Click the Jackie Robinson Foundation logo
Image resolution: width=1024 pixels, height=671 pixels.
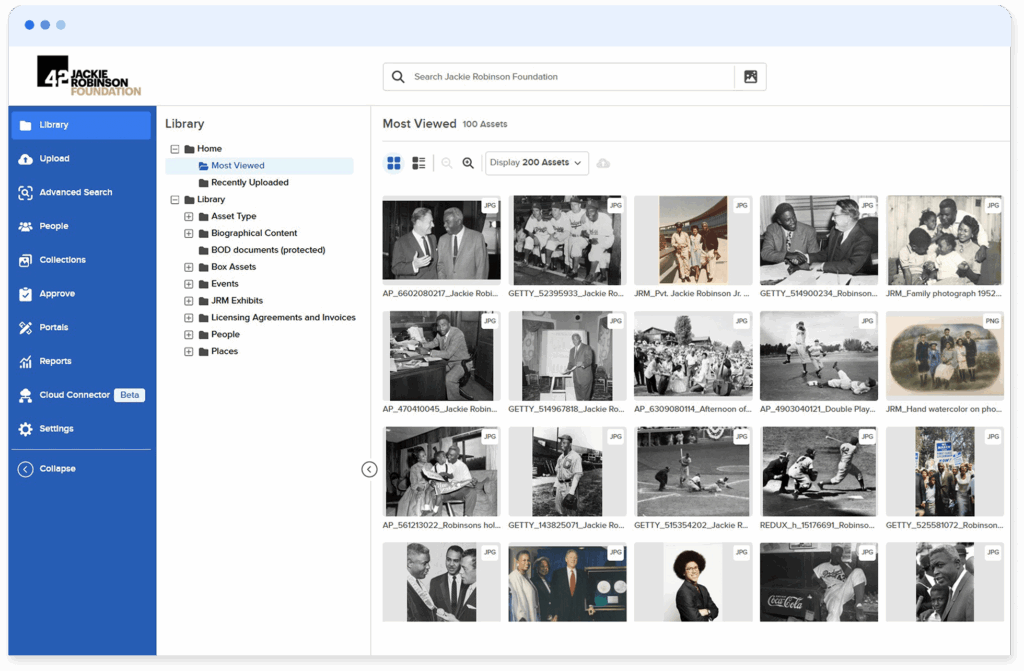pyautogui.click(x=89, y=76)
